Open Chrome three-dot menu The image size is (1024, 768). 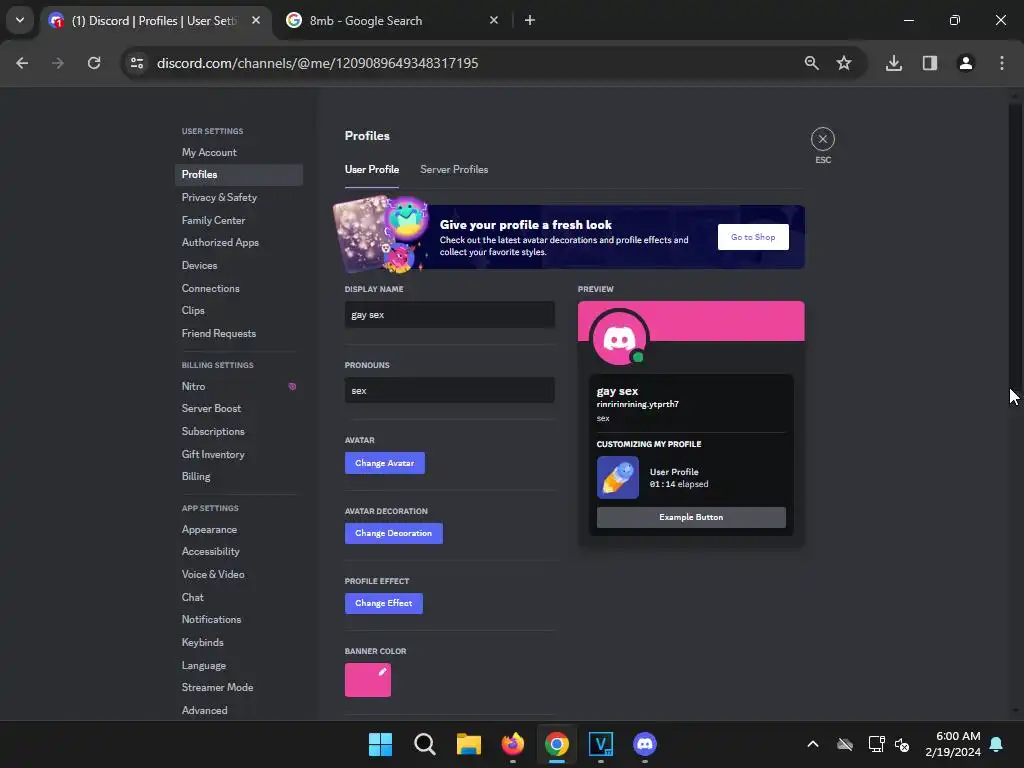pos(1001,63)
